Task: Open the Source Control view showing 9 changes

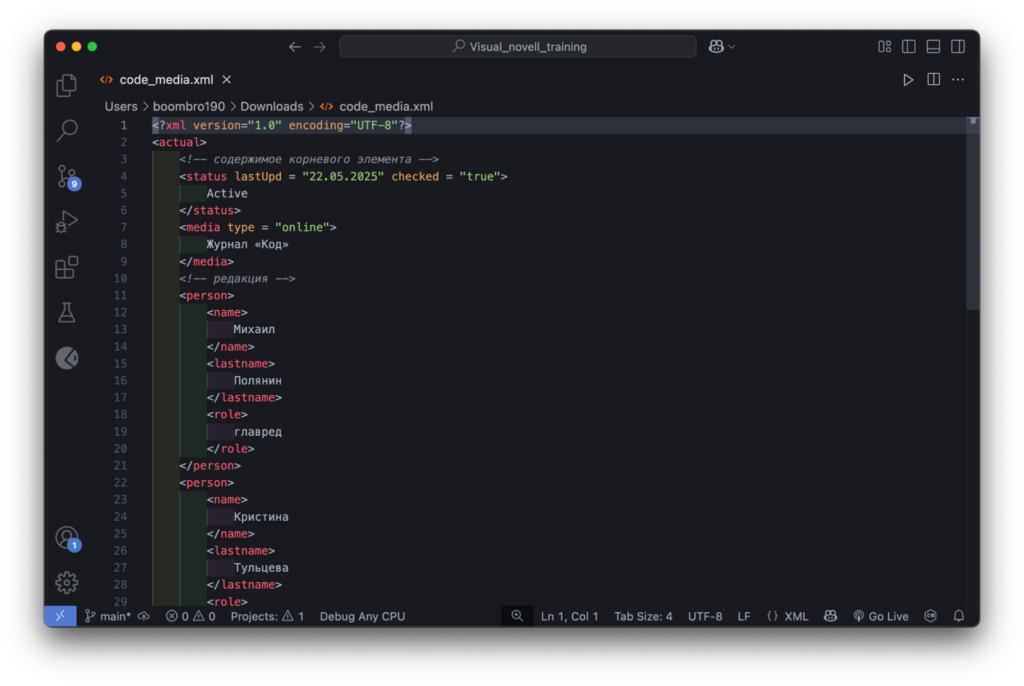Action: [x=66, y=176]
